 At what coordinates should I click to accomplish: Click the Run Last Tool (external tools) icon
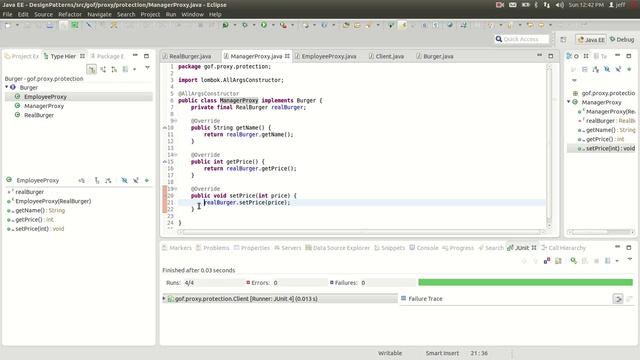[283, 25]
